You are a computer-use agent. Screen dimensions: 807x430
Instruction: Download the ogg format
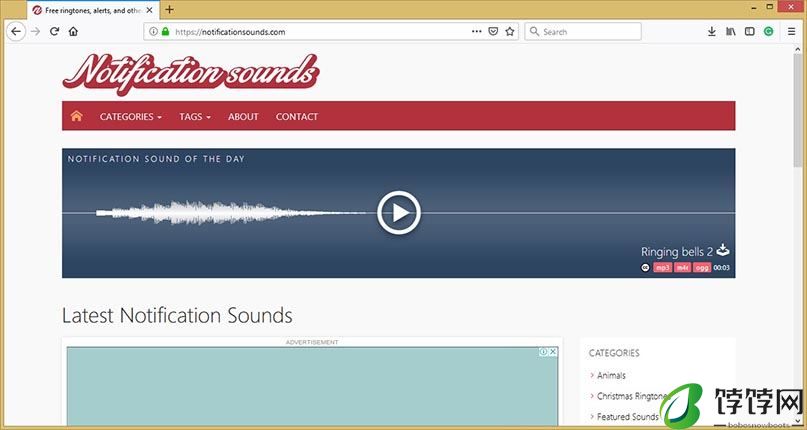click(x=702, y=267)
